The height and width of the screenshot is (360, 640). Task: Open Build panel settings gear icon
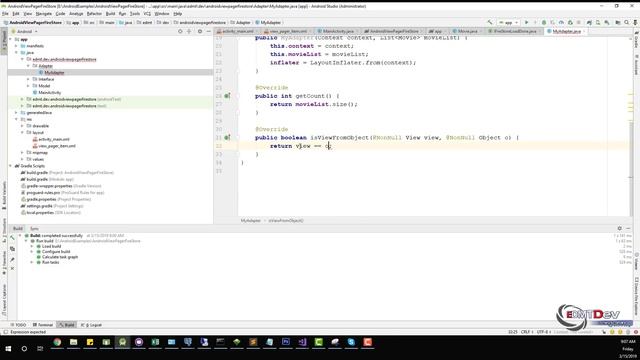[x=620, y=228]
